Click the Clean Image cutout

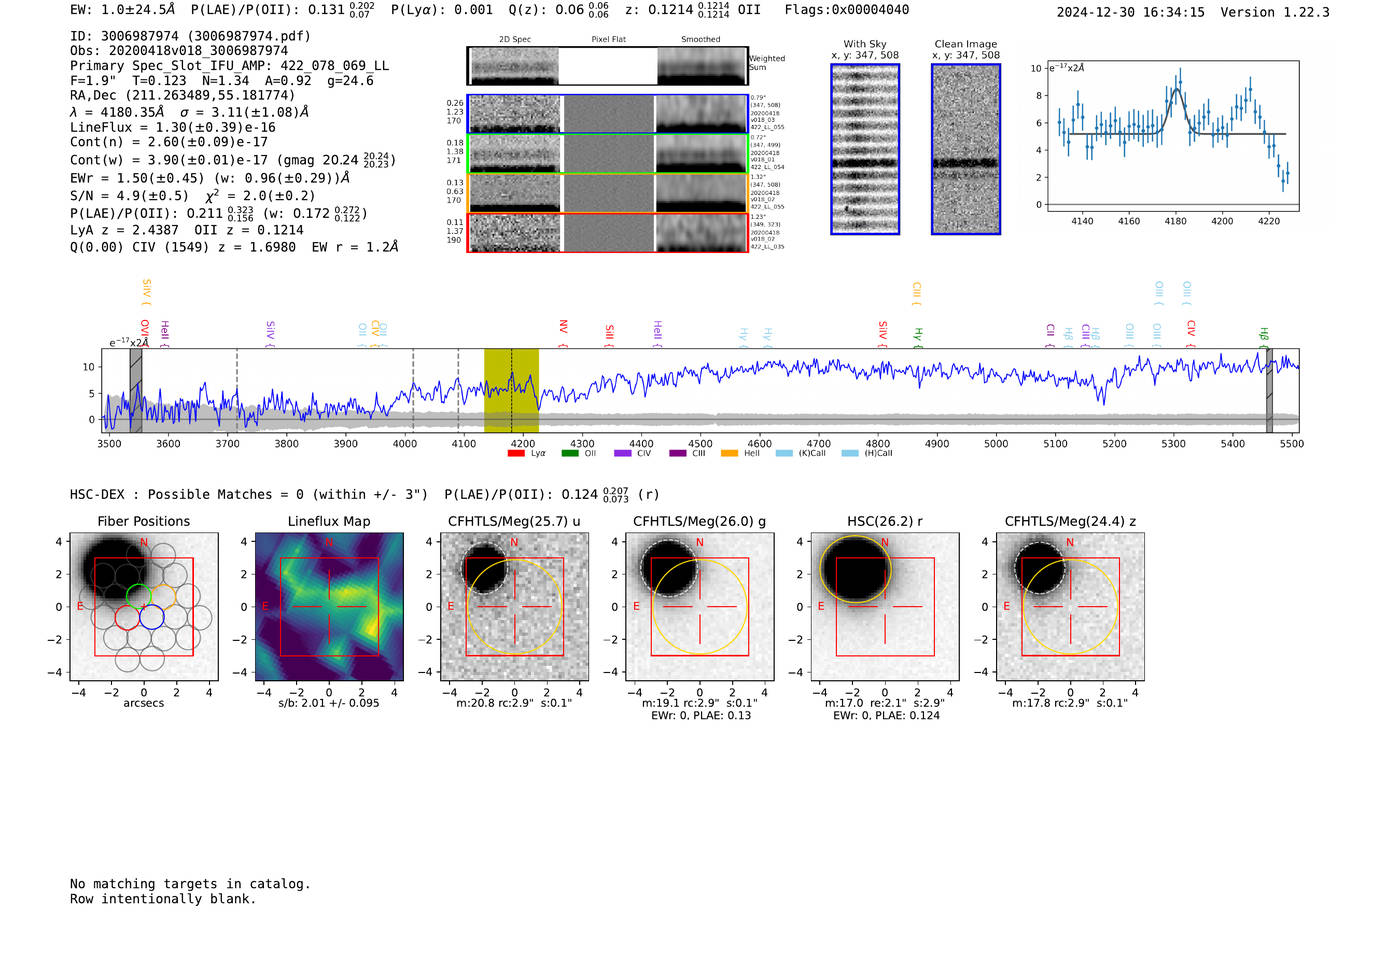(x=966, y=149)
